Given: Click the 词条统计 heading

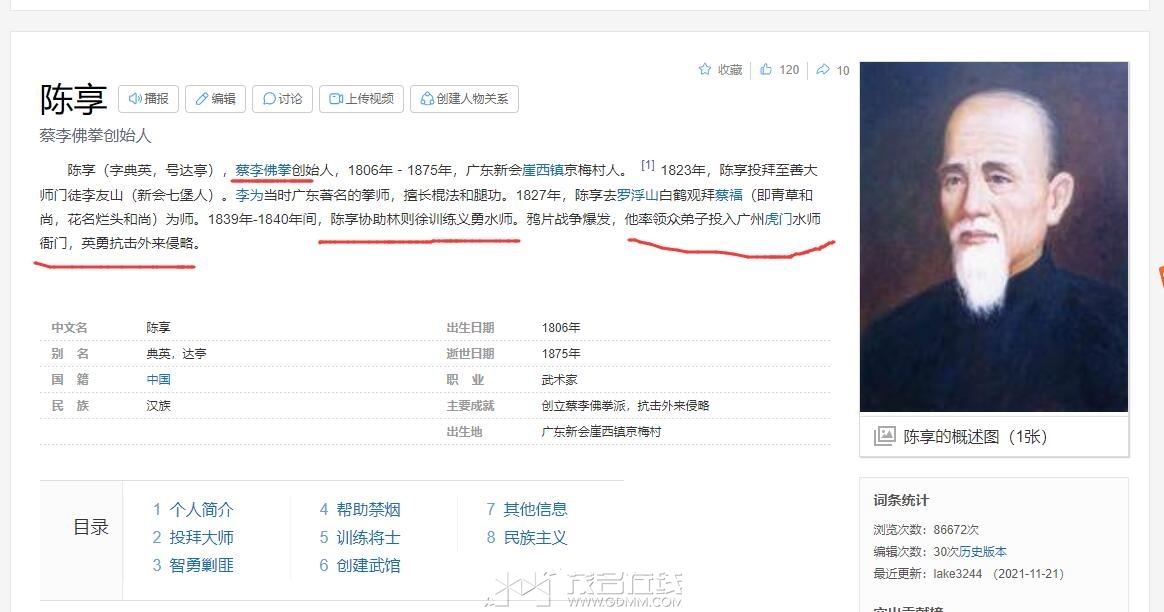Looking at the screenshot, I should (900, 501).
